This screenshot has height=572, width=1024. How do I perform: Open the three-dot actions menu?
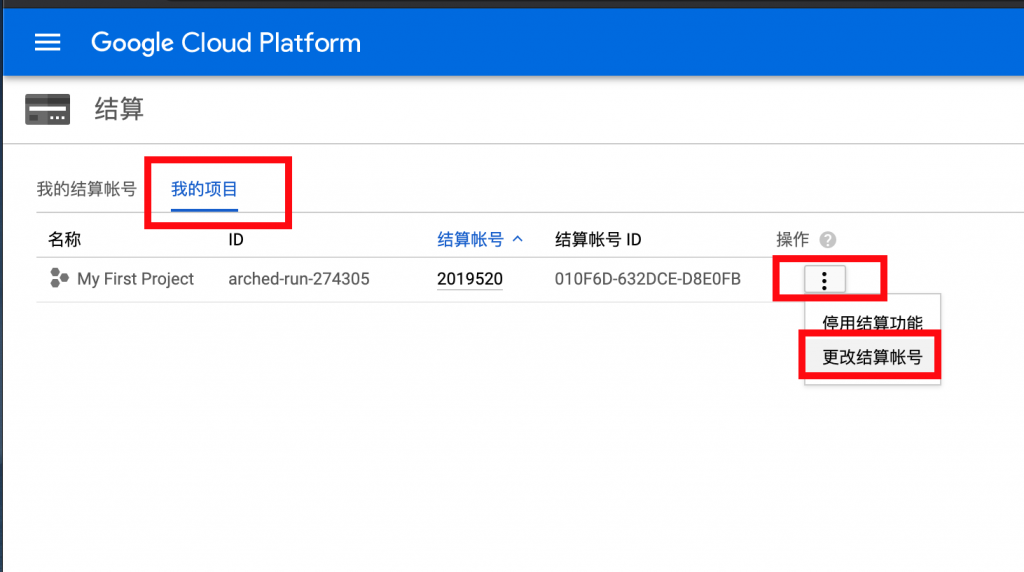point(825,279)
